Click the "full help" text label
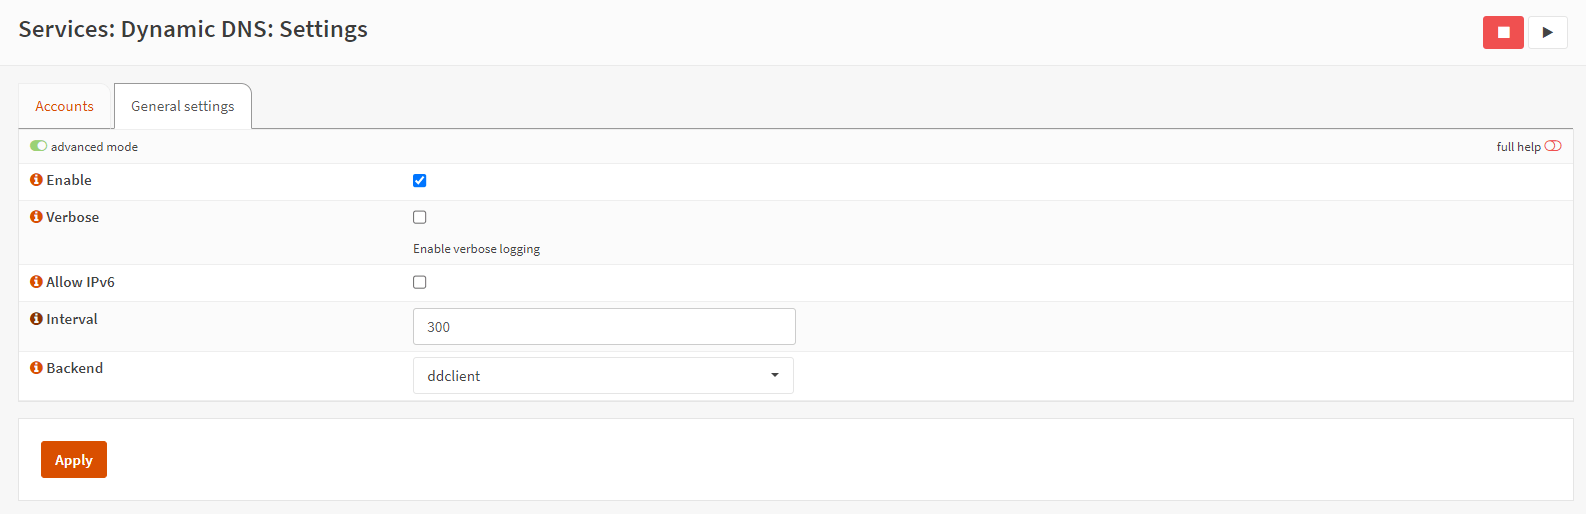The height and width of the screenshot is (514, 1586). (x=1518, y=147)
